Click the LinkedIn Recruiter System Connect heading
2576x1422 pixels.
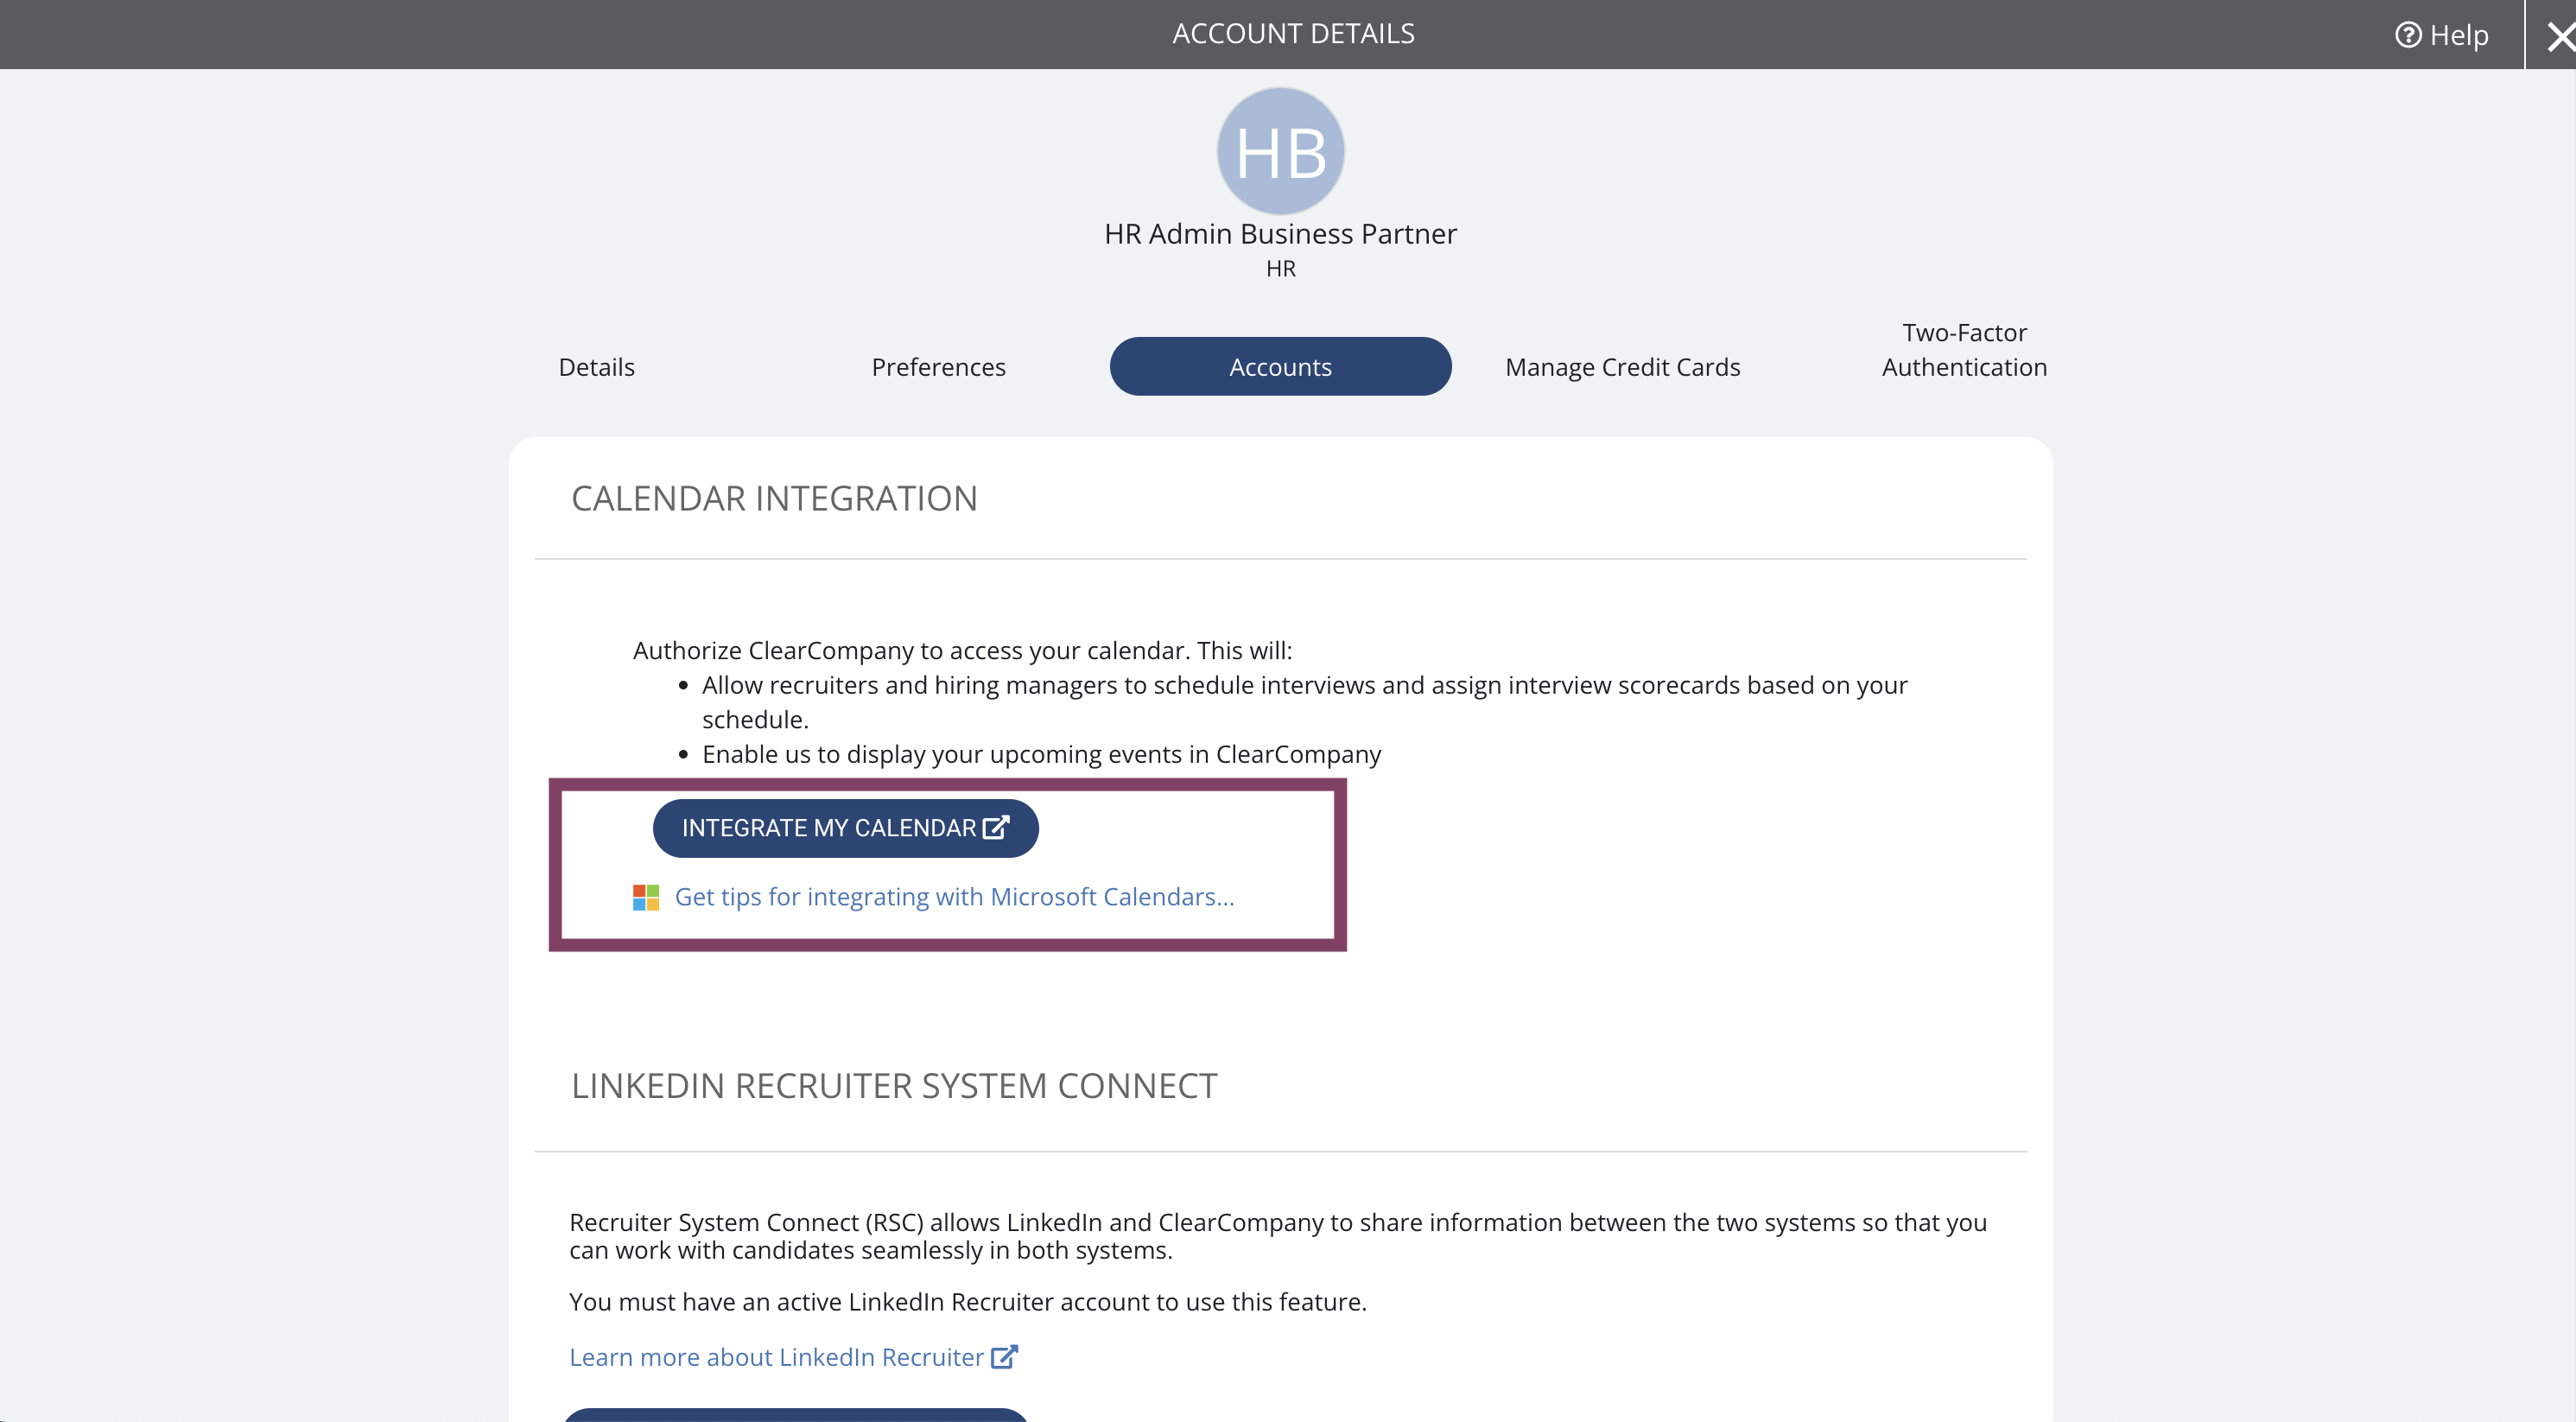pos(894,1086)
